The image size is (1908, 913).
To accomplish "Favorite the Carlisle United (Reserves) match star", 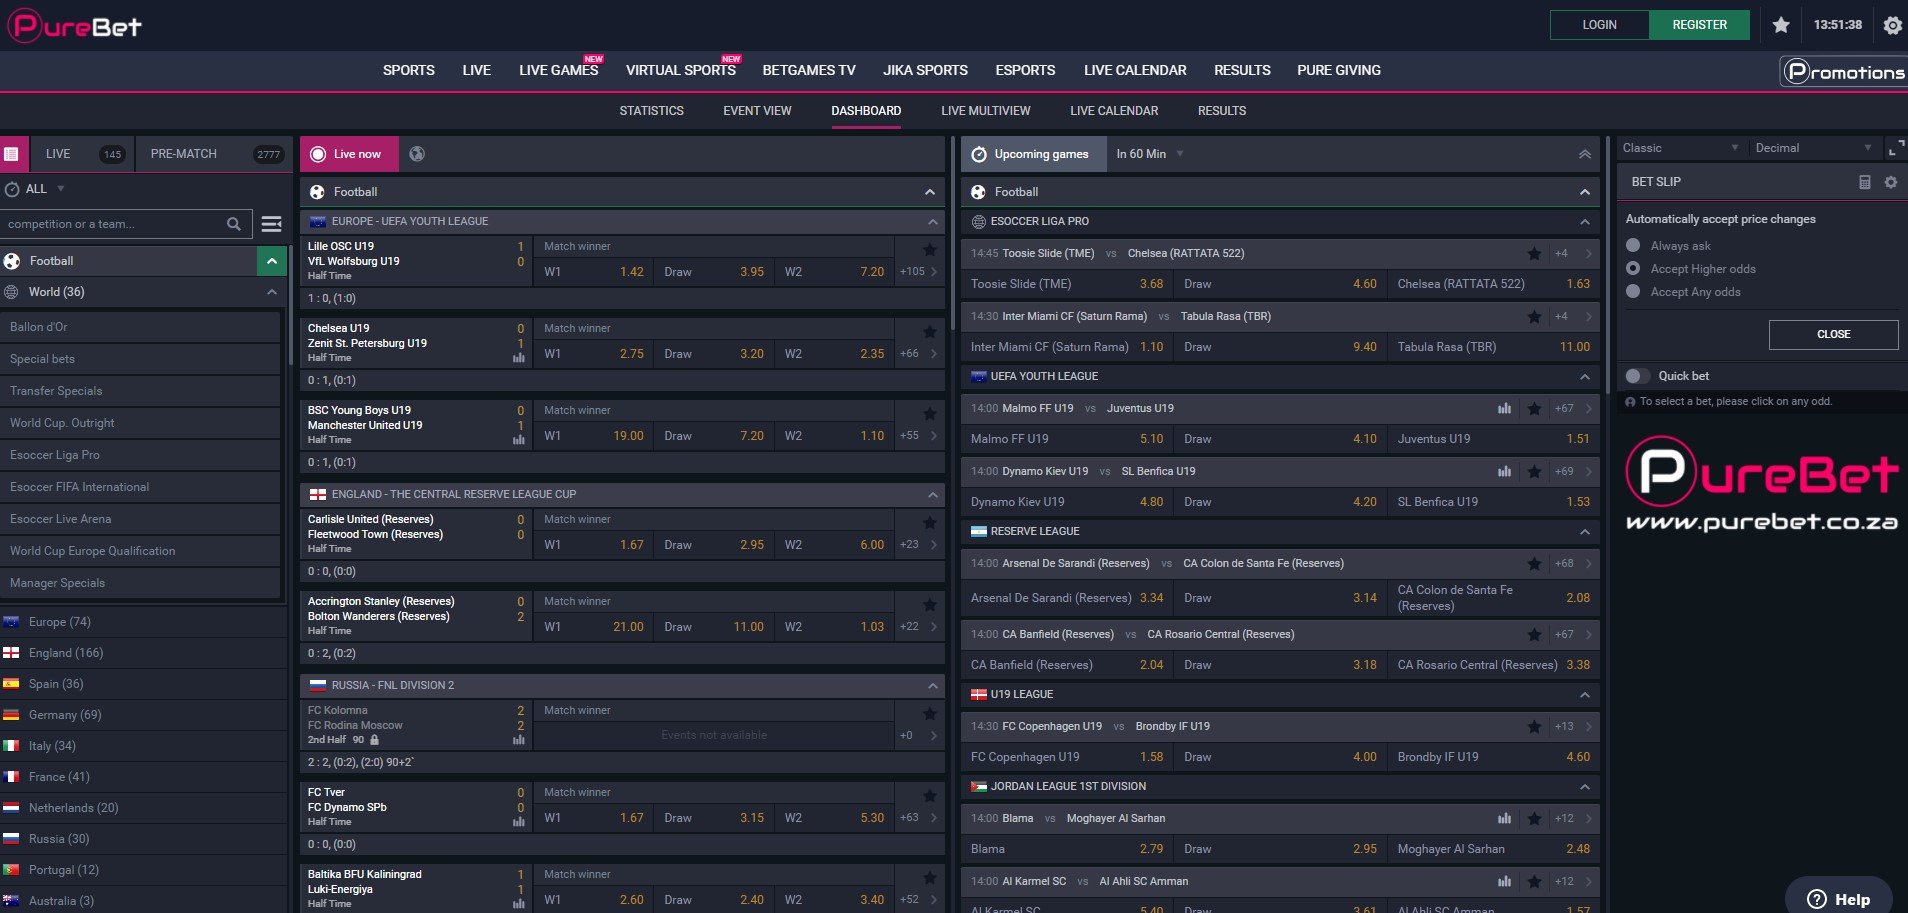I will tap(929, 523).
